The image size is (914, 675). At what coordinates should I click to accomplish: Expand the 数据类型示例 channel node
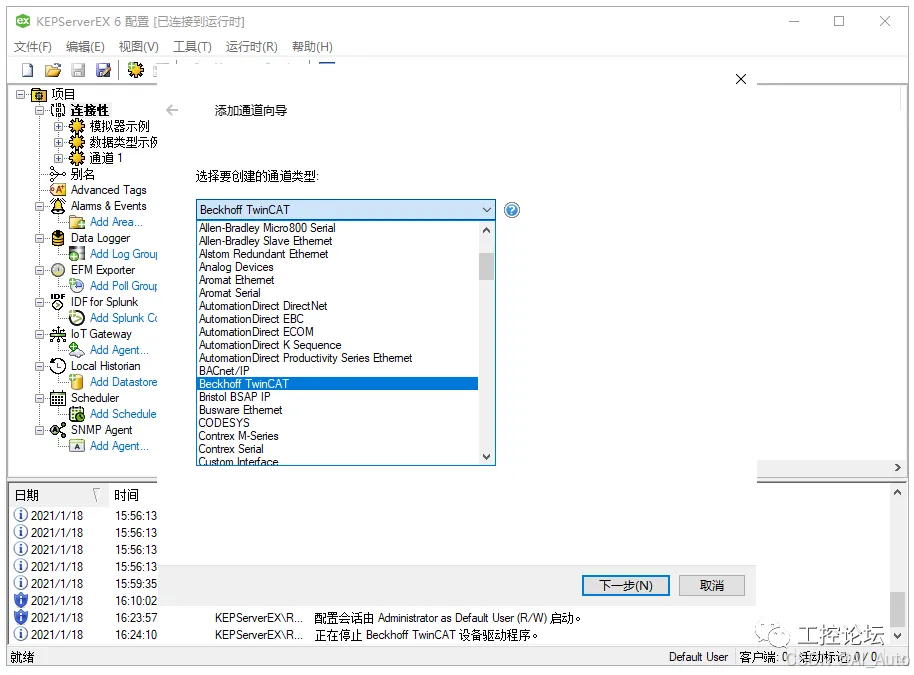point(58,142)
